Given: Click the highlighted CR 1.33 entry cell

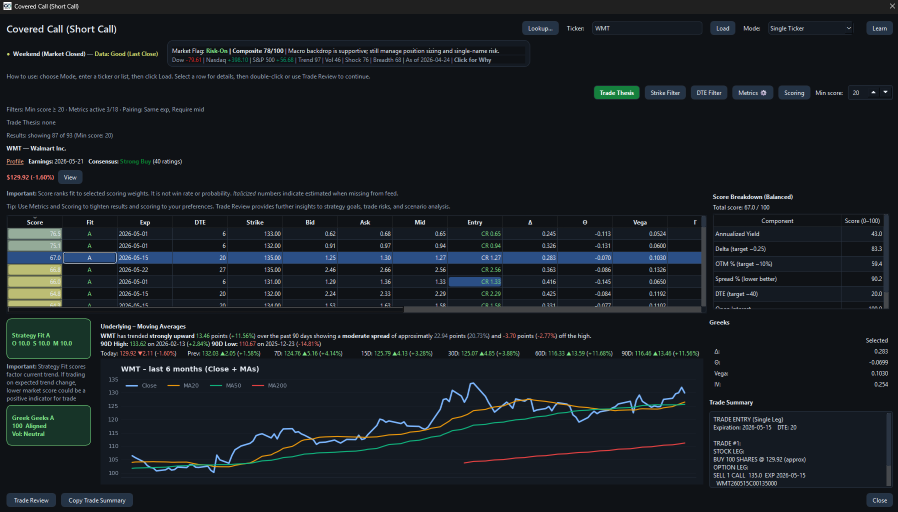Looking at the screenshot, I should tap(475, 282).
